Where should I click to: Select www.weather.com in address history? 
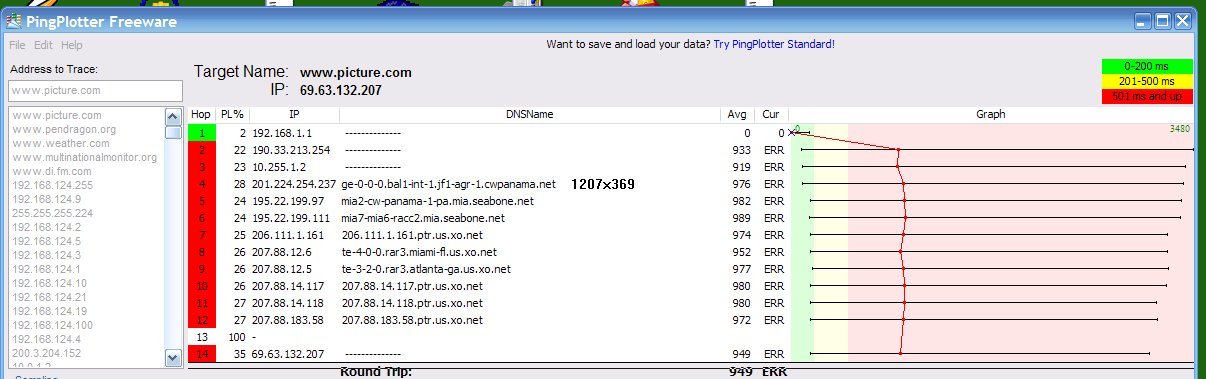pyautogui.click(x=60, y=143)
